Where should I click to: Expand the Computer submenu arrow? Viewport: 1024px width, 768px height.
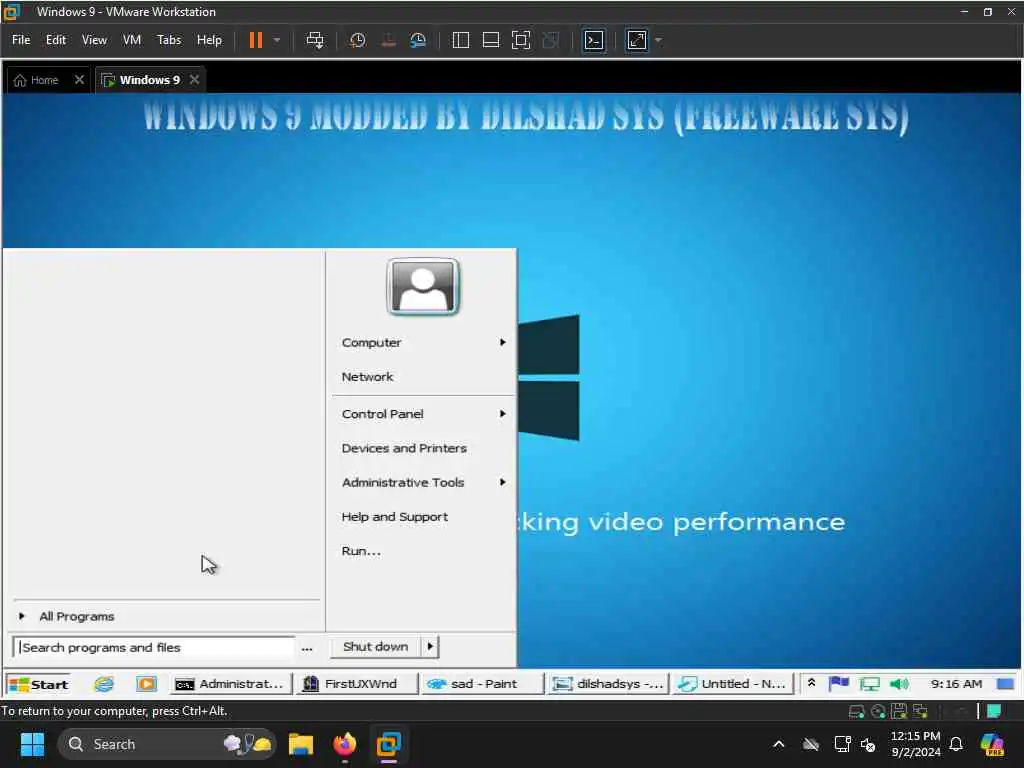(x=502, y=342)
